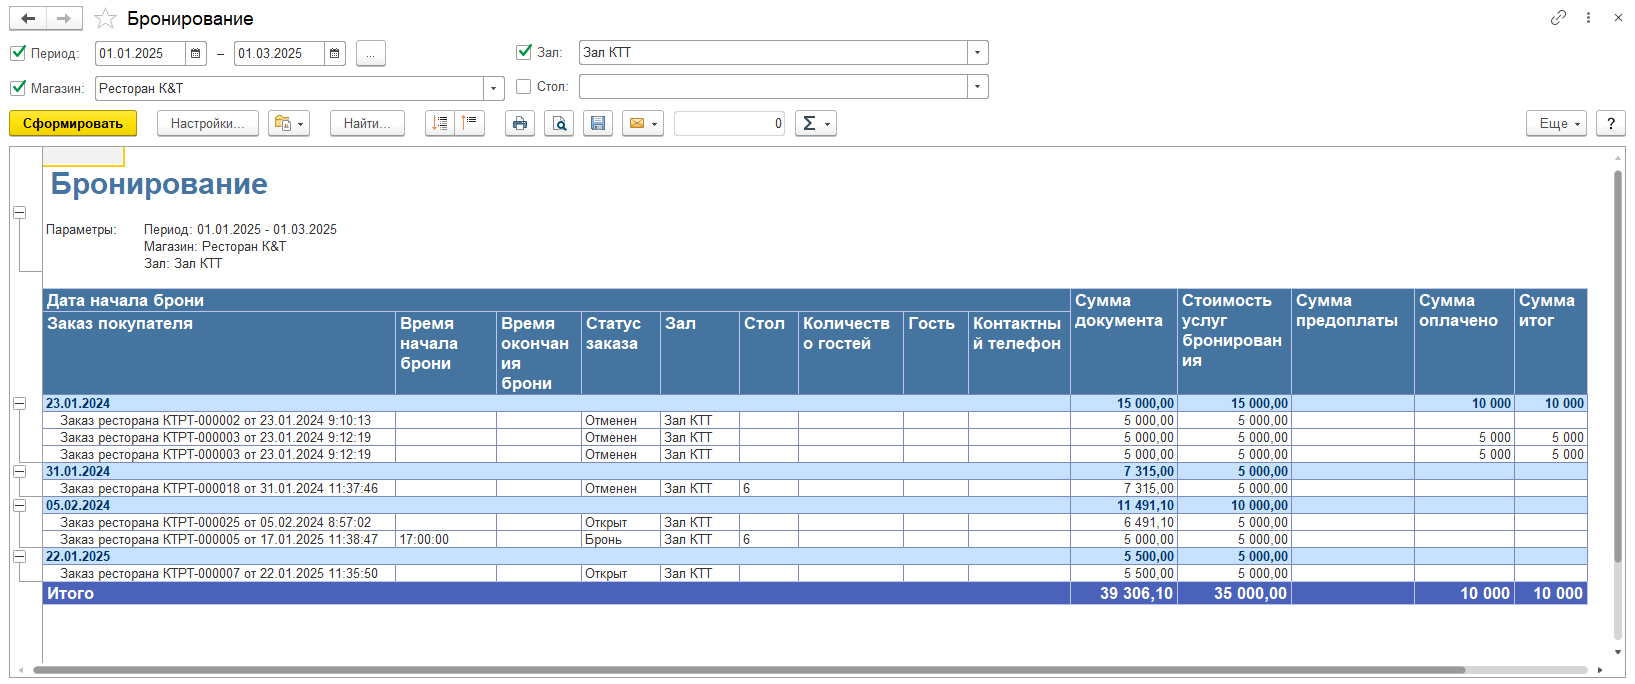Open the Зал dropdown list
The width and height of the screenshot is (1635, 684).
977,53
